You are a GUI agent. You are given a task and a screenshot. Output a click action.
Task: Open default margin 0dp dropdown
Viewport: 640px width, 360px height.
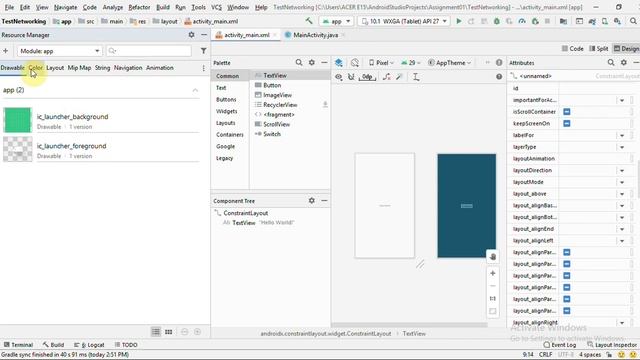[x=367, y=77]
